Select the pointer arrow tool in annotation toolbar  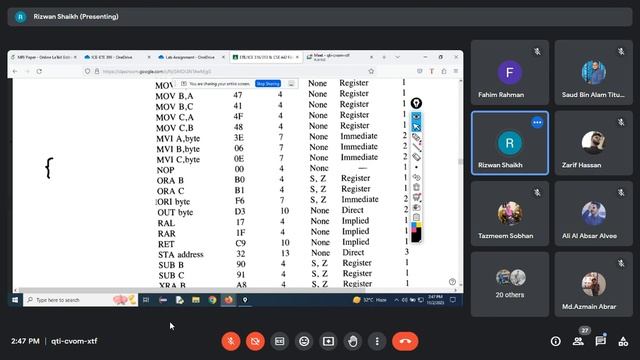[416, 127]
